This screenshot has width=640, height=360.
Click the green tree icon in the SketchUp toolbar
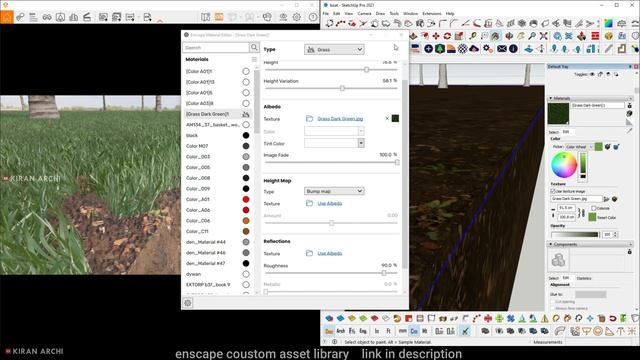click(x=440, y=49)
